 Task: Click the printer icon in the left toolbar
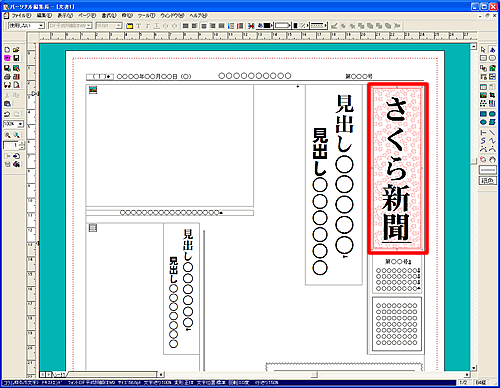pyautogui.click(x=7, y=77)
